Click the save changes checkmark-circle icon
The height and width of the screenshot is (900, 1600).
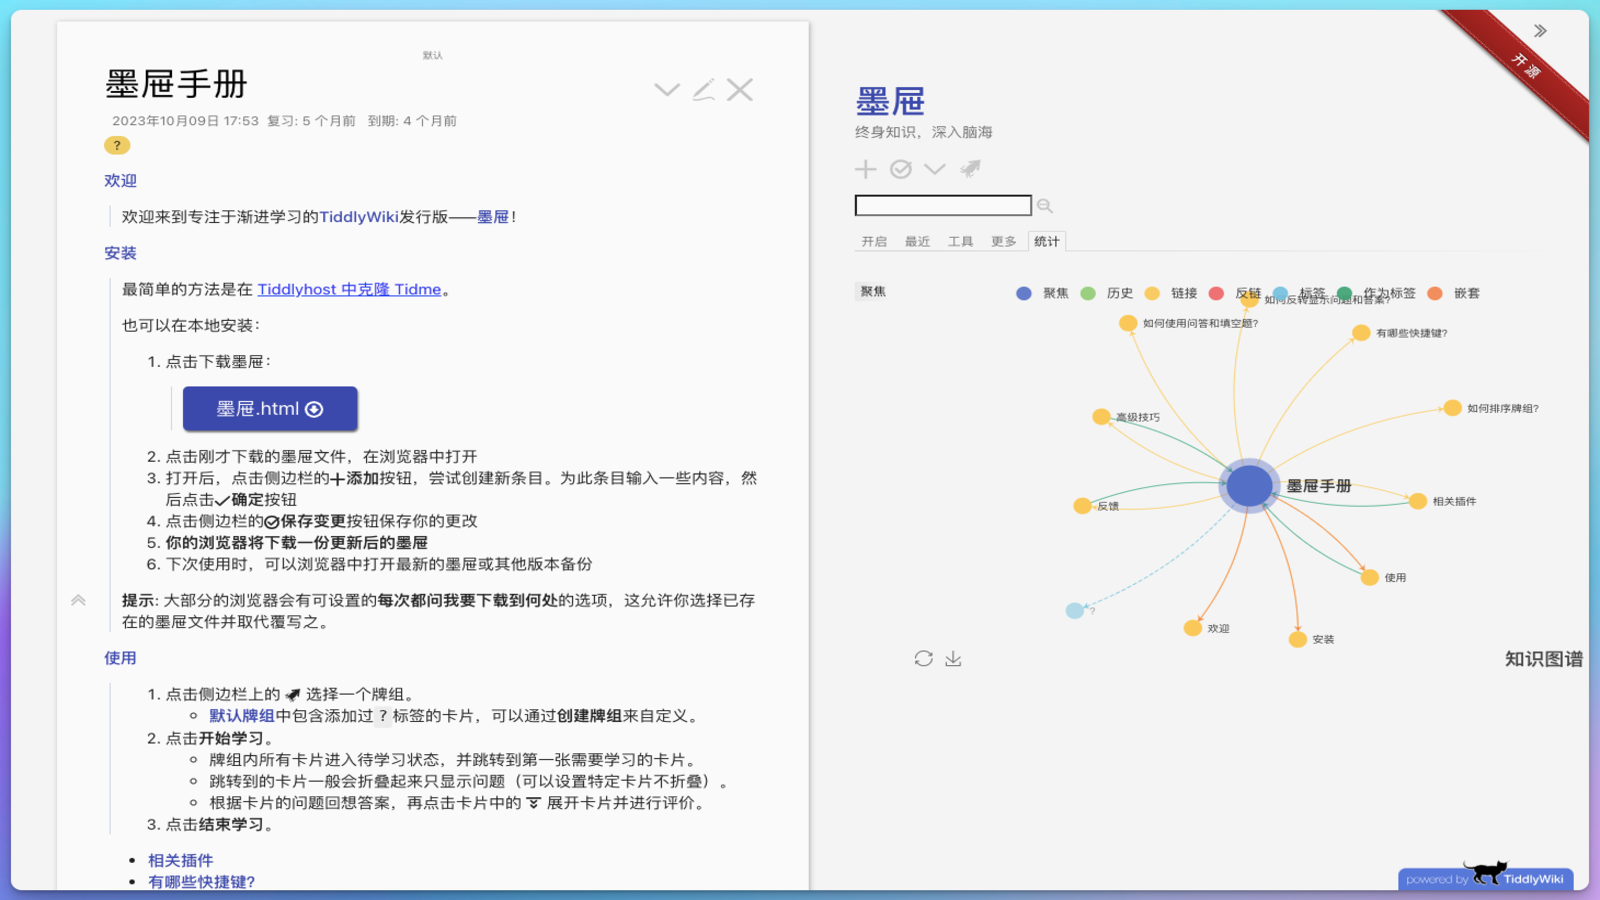901,169
